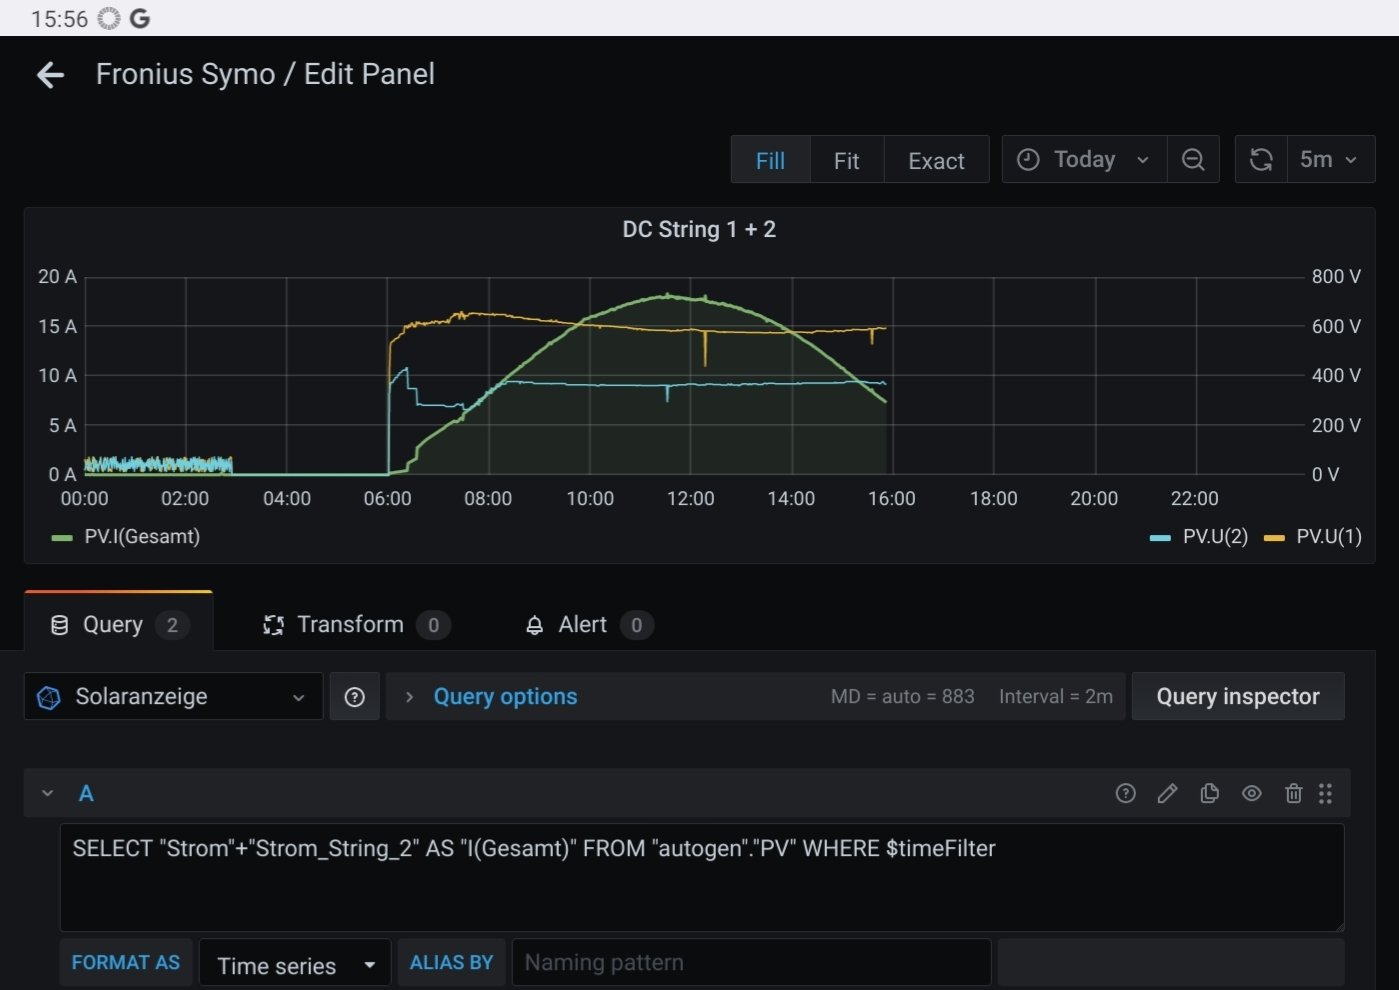1399x990 pixels.
Task: Switch to Fit view mode
Action: tap(846, 160)
